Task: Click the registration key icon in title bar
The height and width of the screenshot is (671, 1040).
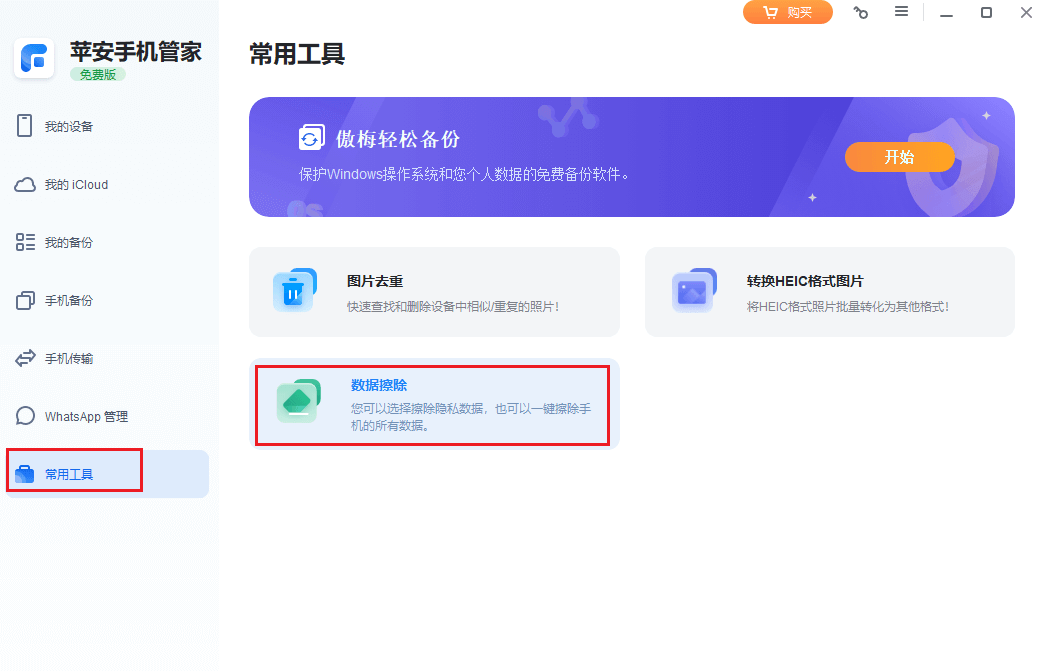Action: click(x=860, y=12)
